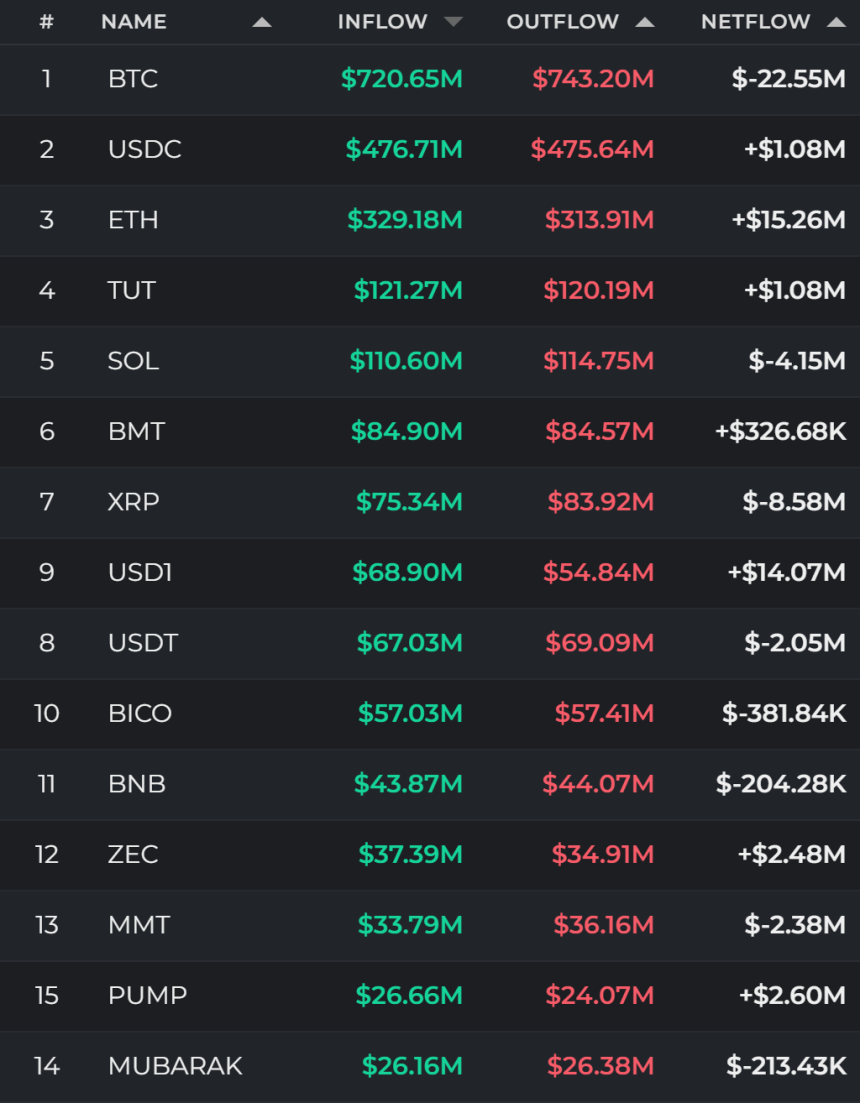Select the $36.16M outflow value
Viewport: 860px width, 1103px height.
pos(604,925)
